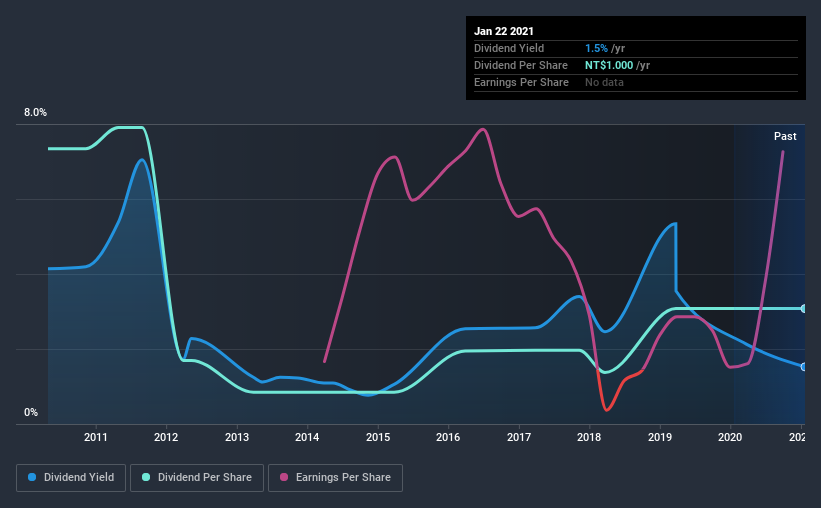821x508 pixels.
Task: Toggle the Dividend Yield legend button
Action: 71,478
